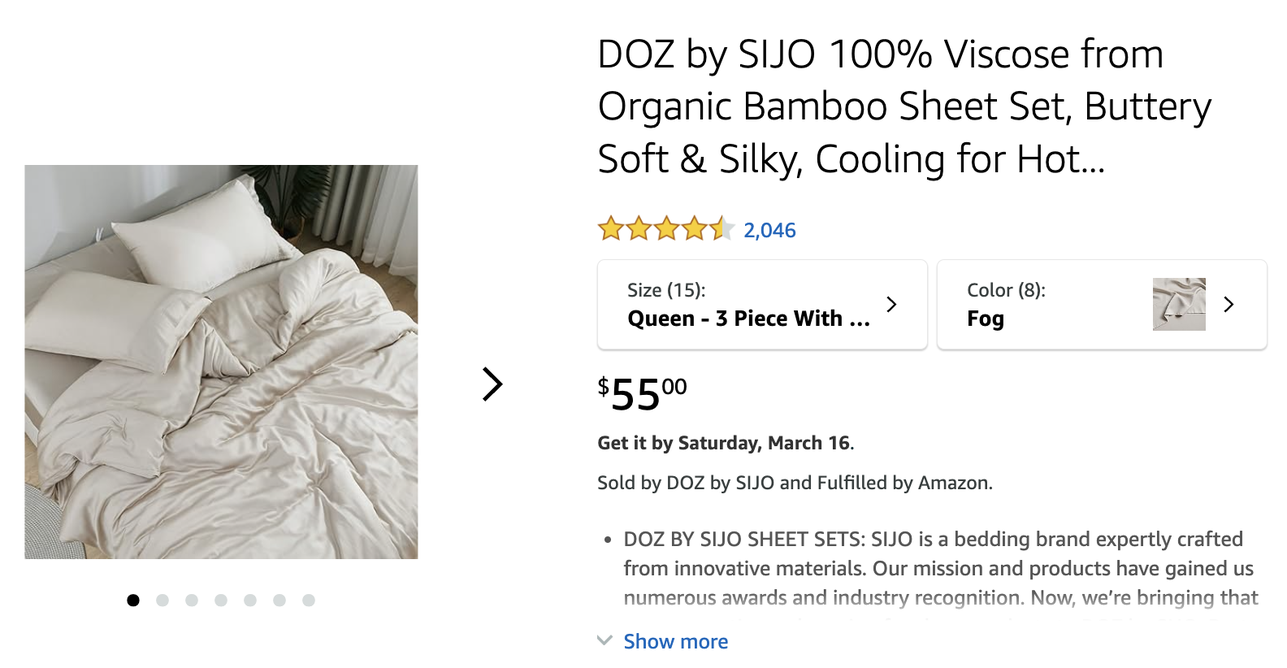Go to the last carousel dot
The image size is (1287, 668).
(x=308, y=600)
